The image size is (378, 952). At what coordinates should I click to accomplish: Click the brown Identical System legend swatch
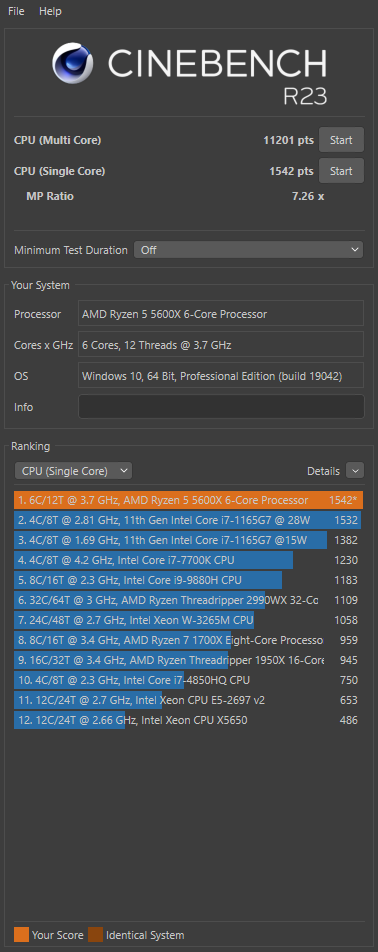(x=96, y=934)
